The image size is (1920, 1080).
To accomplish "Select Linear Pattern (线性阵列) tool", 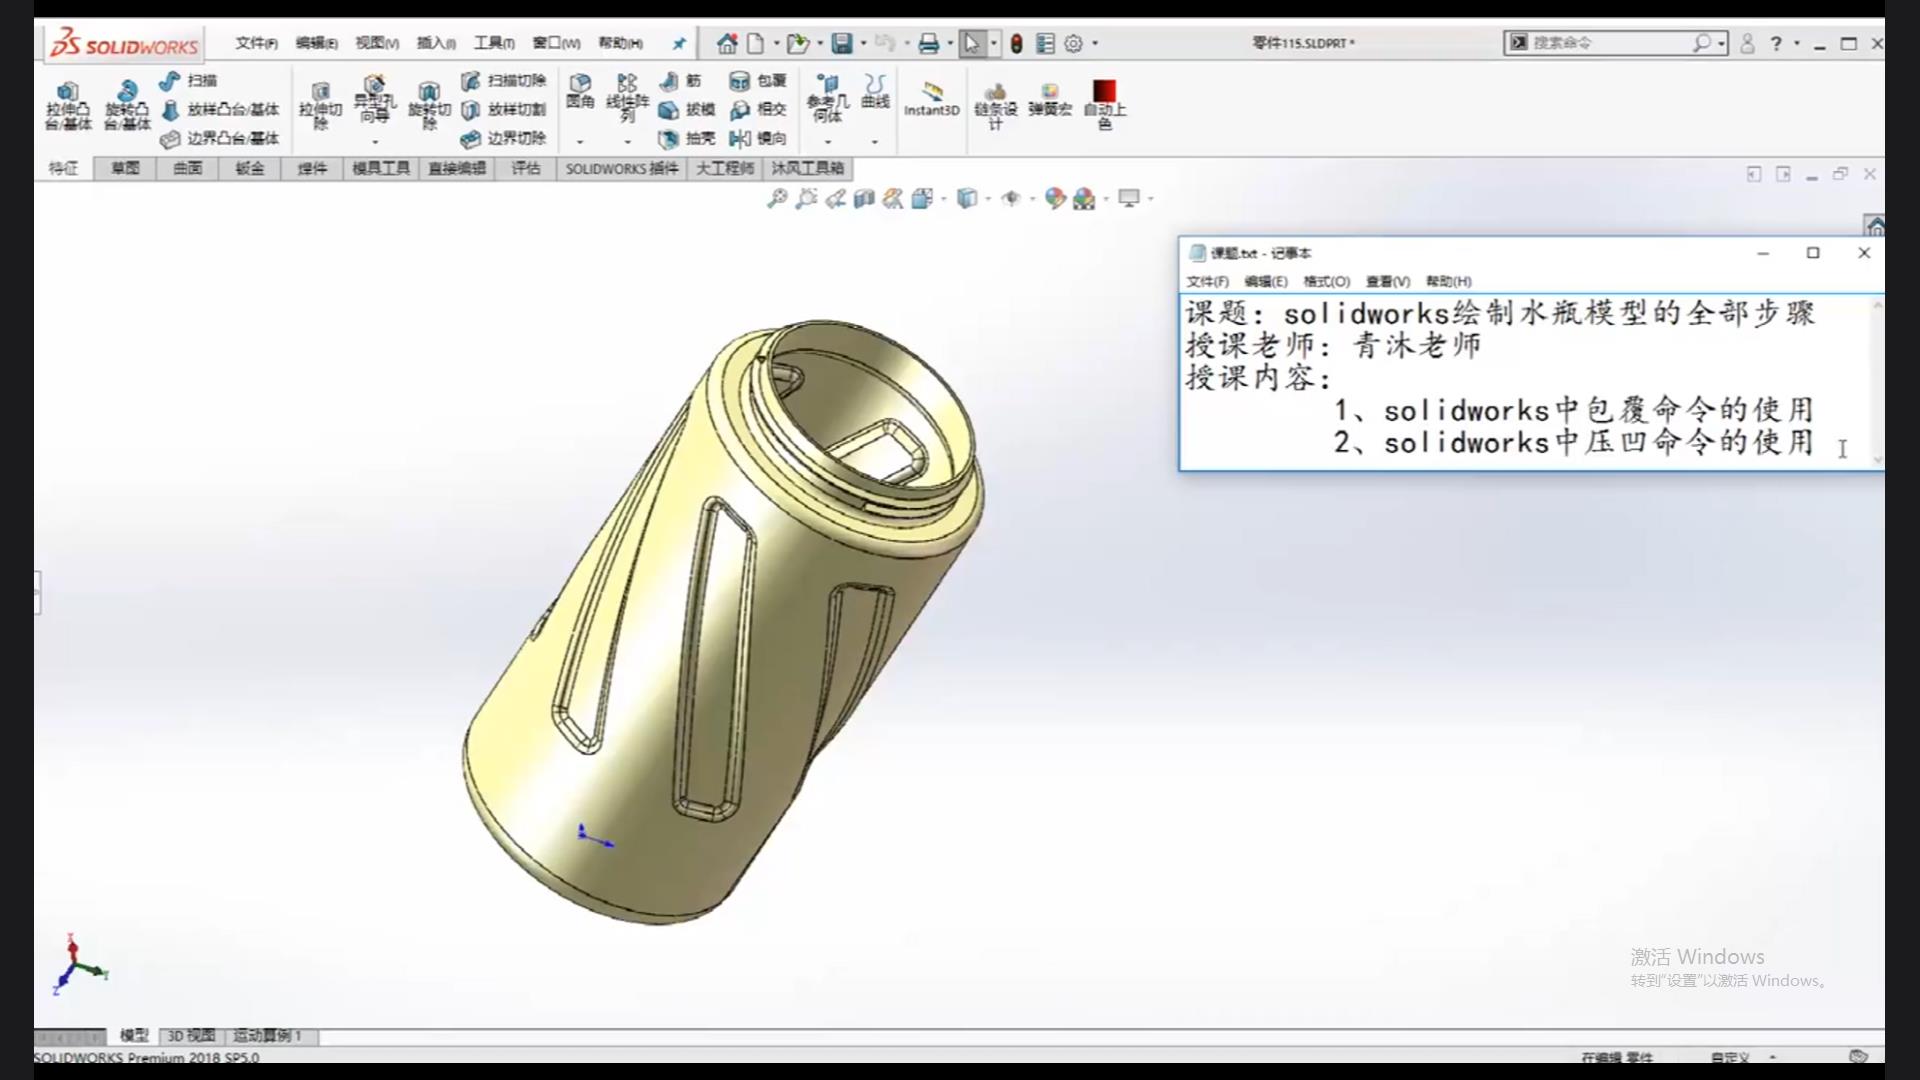I will [627, 97].
